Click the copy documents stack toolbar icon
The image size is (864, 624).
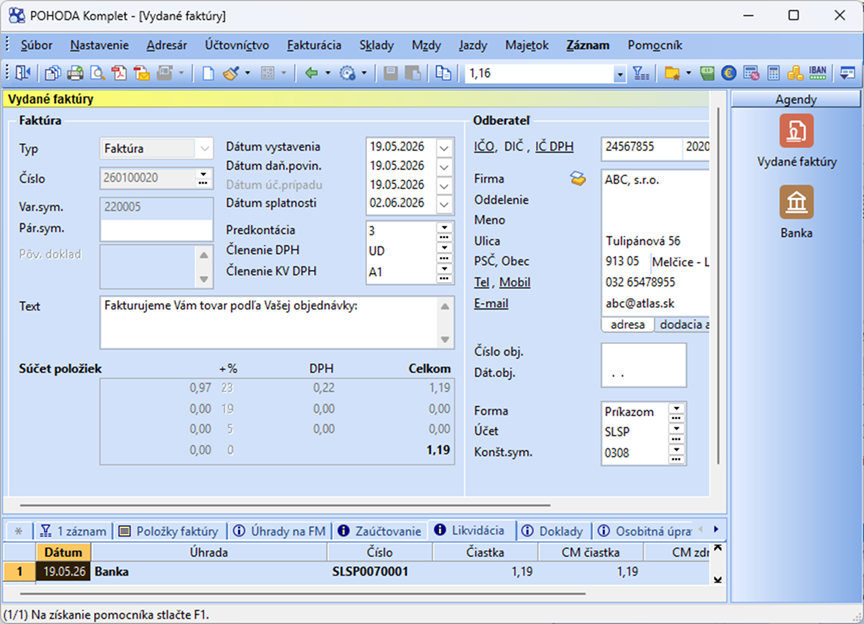(x=53, y=73)
